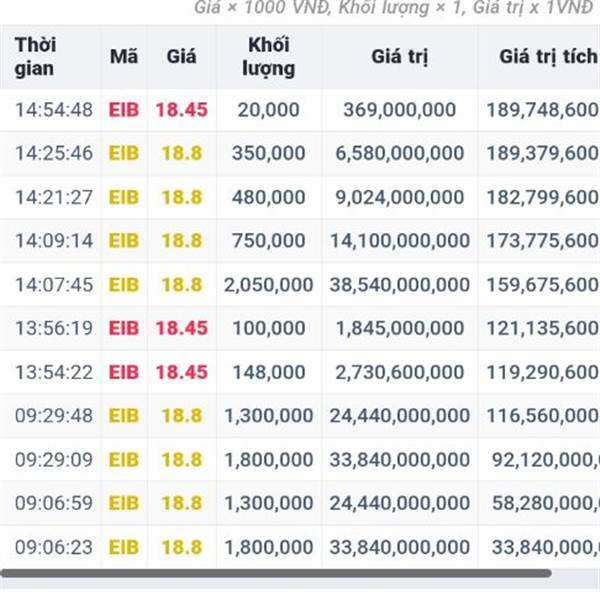600x600 pixels.
Task: Open EIB ticker in 09:06:59 row
Action: click(124, 503)
